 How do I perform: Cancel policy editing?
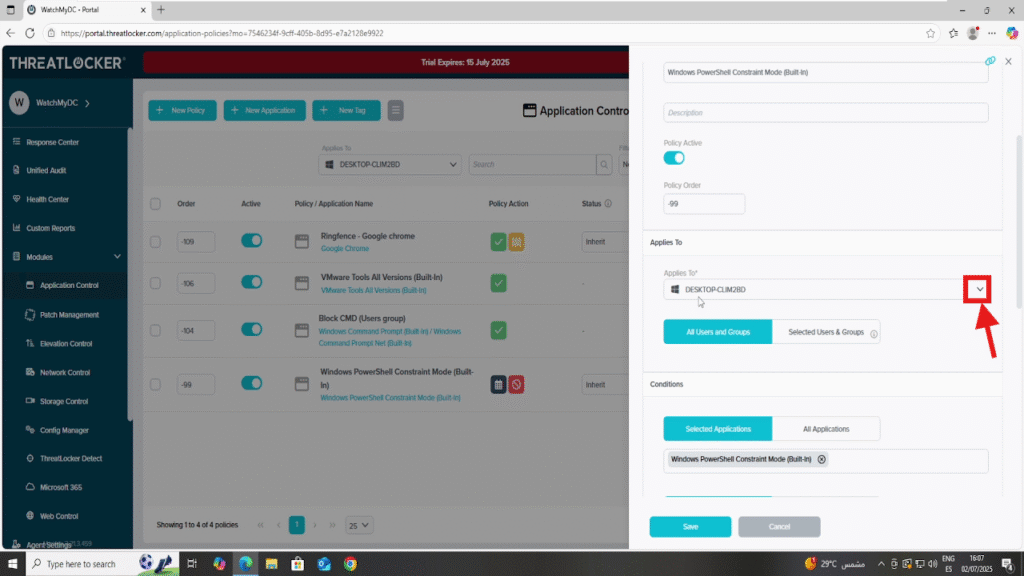(779, 527)
